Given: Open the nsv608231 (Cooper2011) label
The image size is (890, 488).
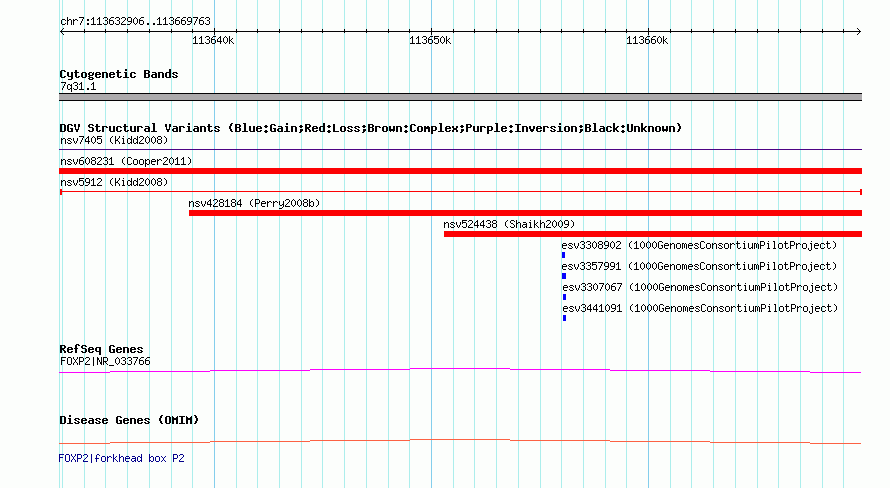Looking at the screenshot, I should tap(126, 161).
